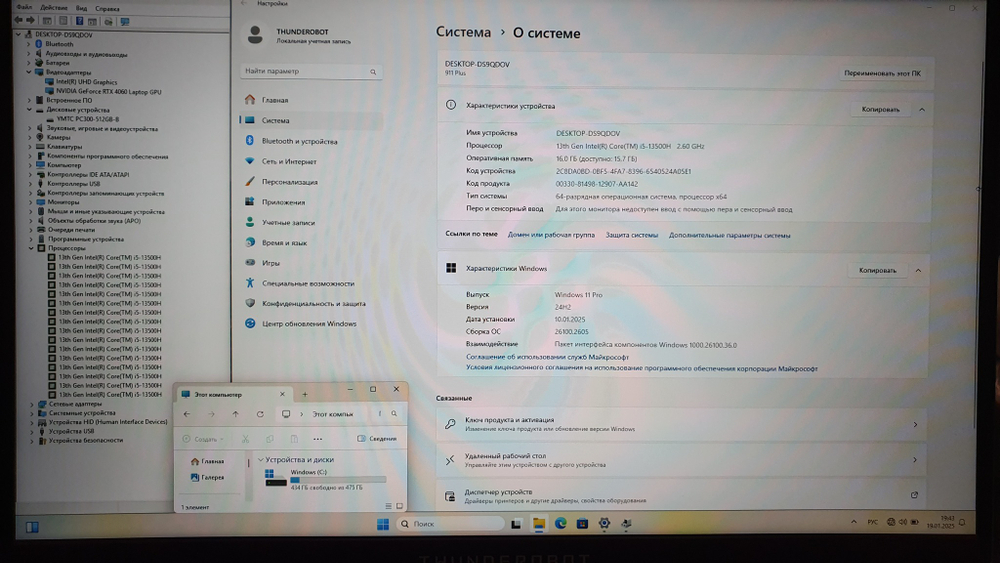Select NVIDIA GeForce RTX 4060 Laptop GPU device

click(108, 91)
